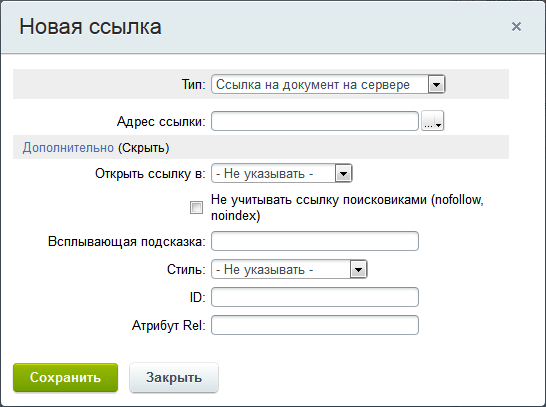Click the arrow on the Стиль selector
546x407 pixels.
(358, 269)
